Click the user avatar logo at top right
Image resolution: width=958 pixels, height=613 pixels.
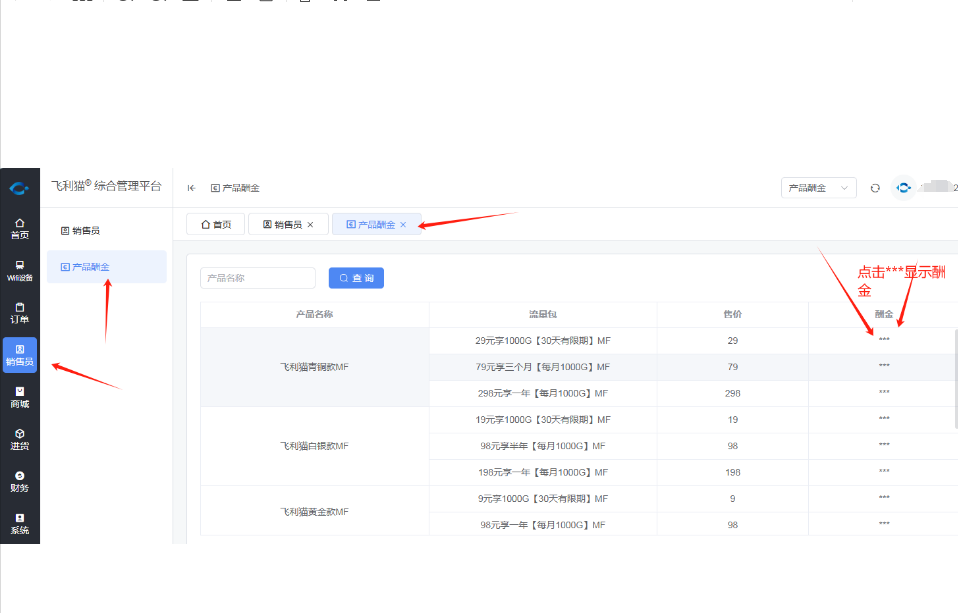903,188
